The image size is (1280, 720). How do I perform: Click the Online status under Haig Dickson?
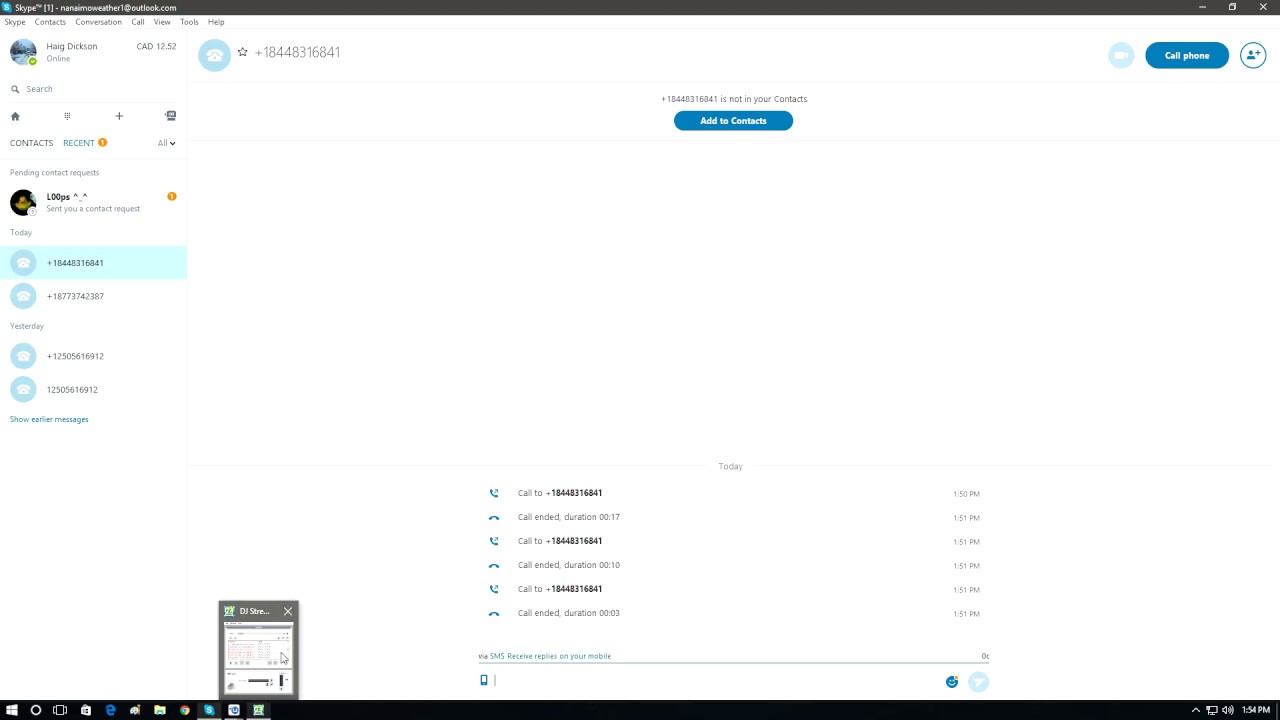coord(58,59)
